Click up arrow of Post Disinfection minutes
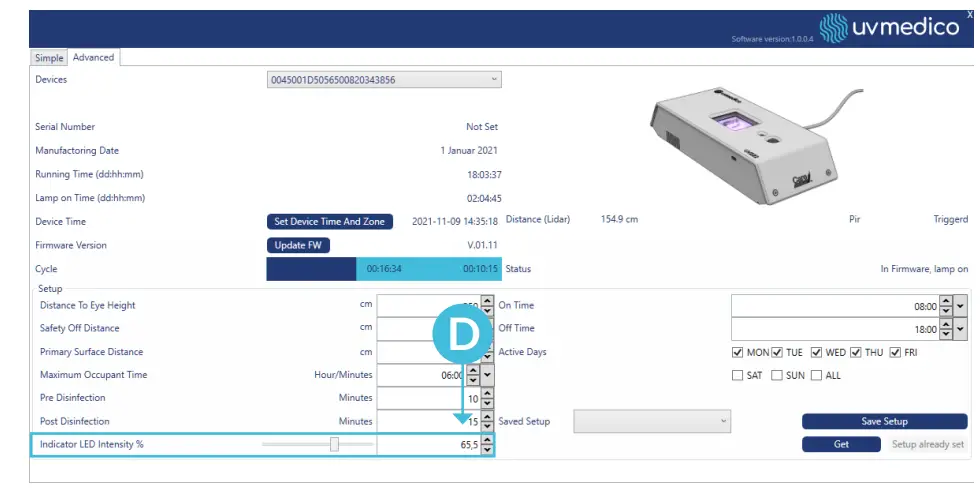 (488, 416)
